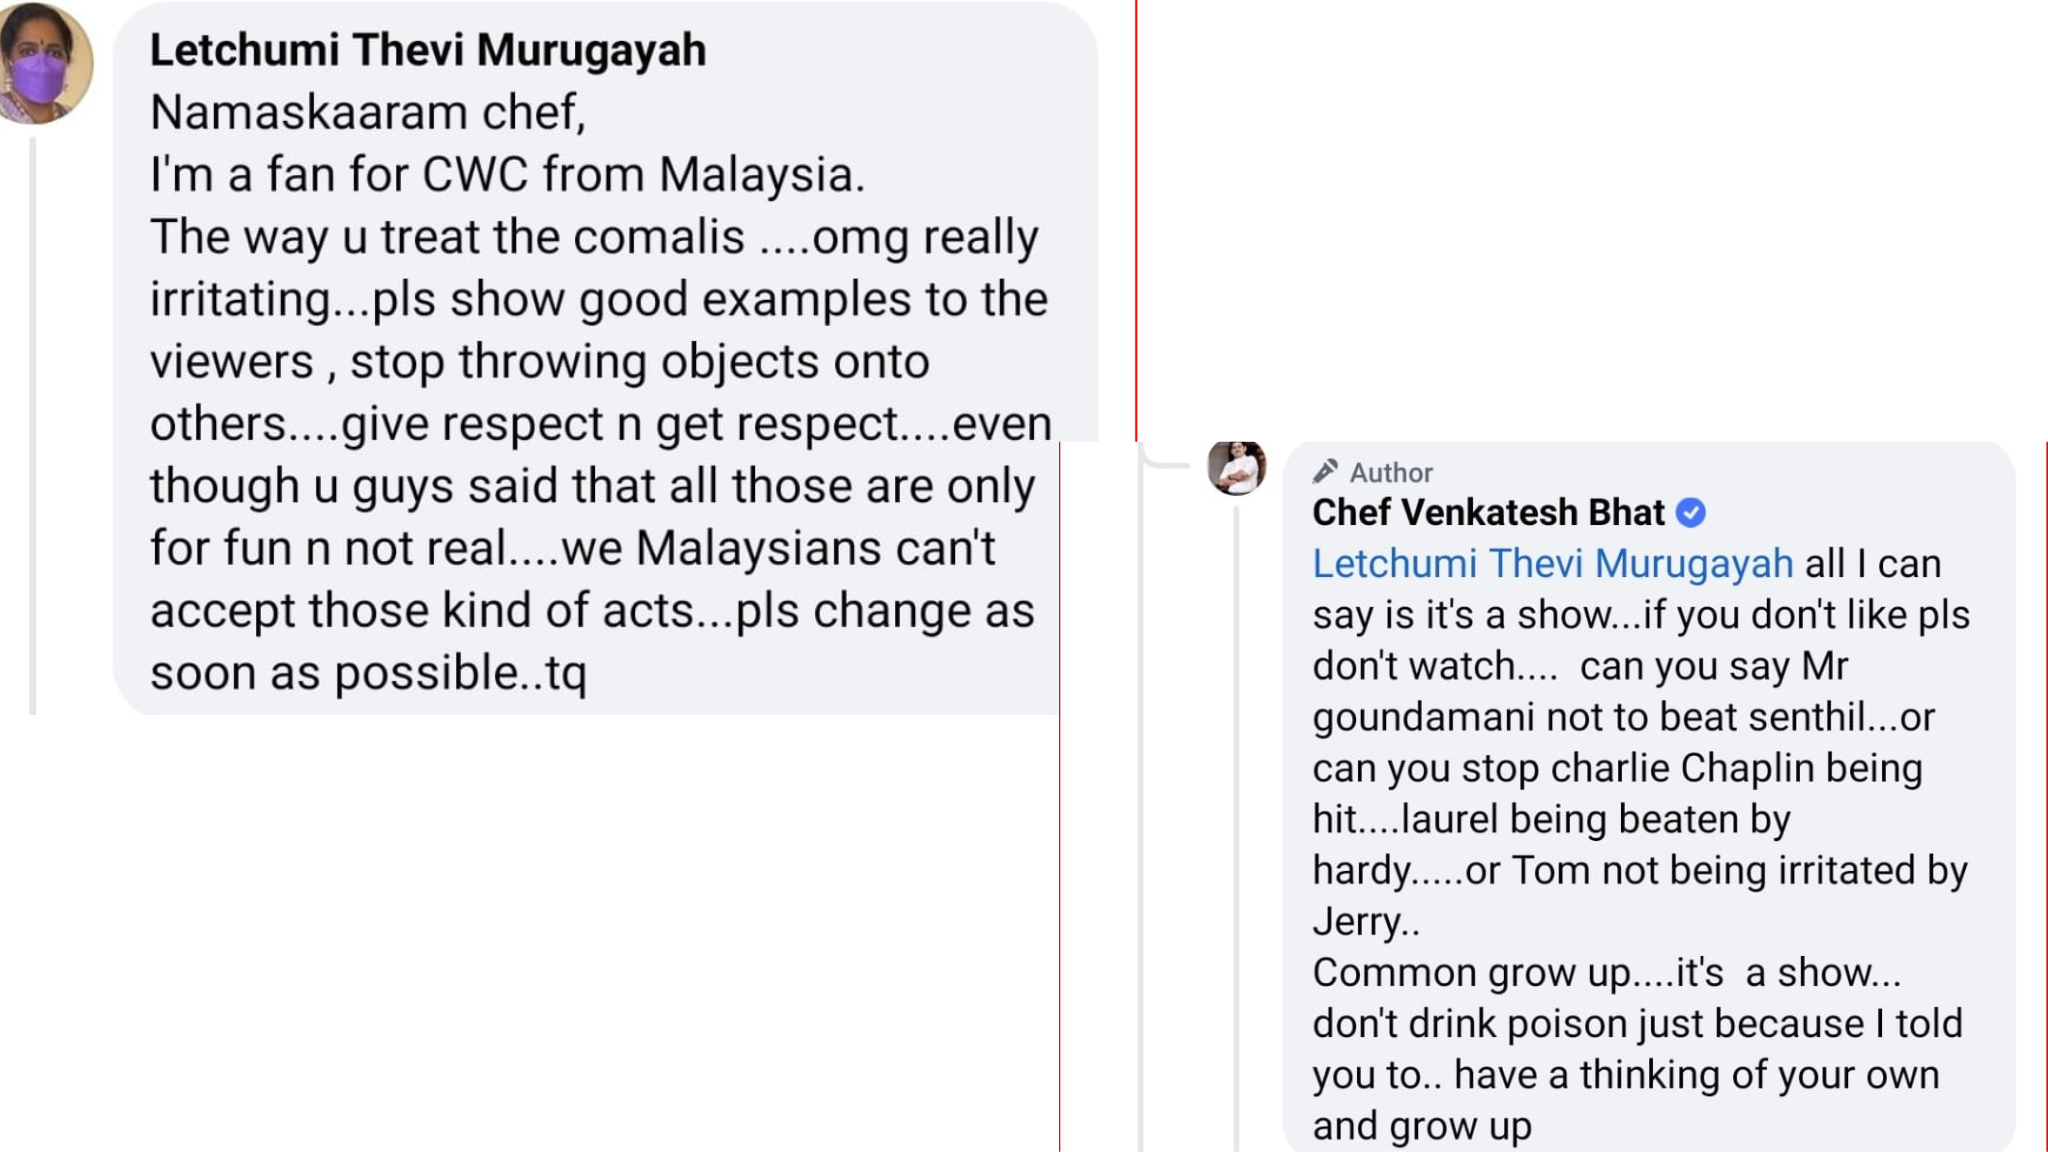This screenshot has width=2048, height=1152.
Task: Click the curved reply connector beside Venkatesh's avatar
Action: click(1165, 456)
